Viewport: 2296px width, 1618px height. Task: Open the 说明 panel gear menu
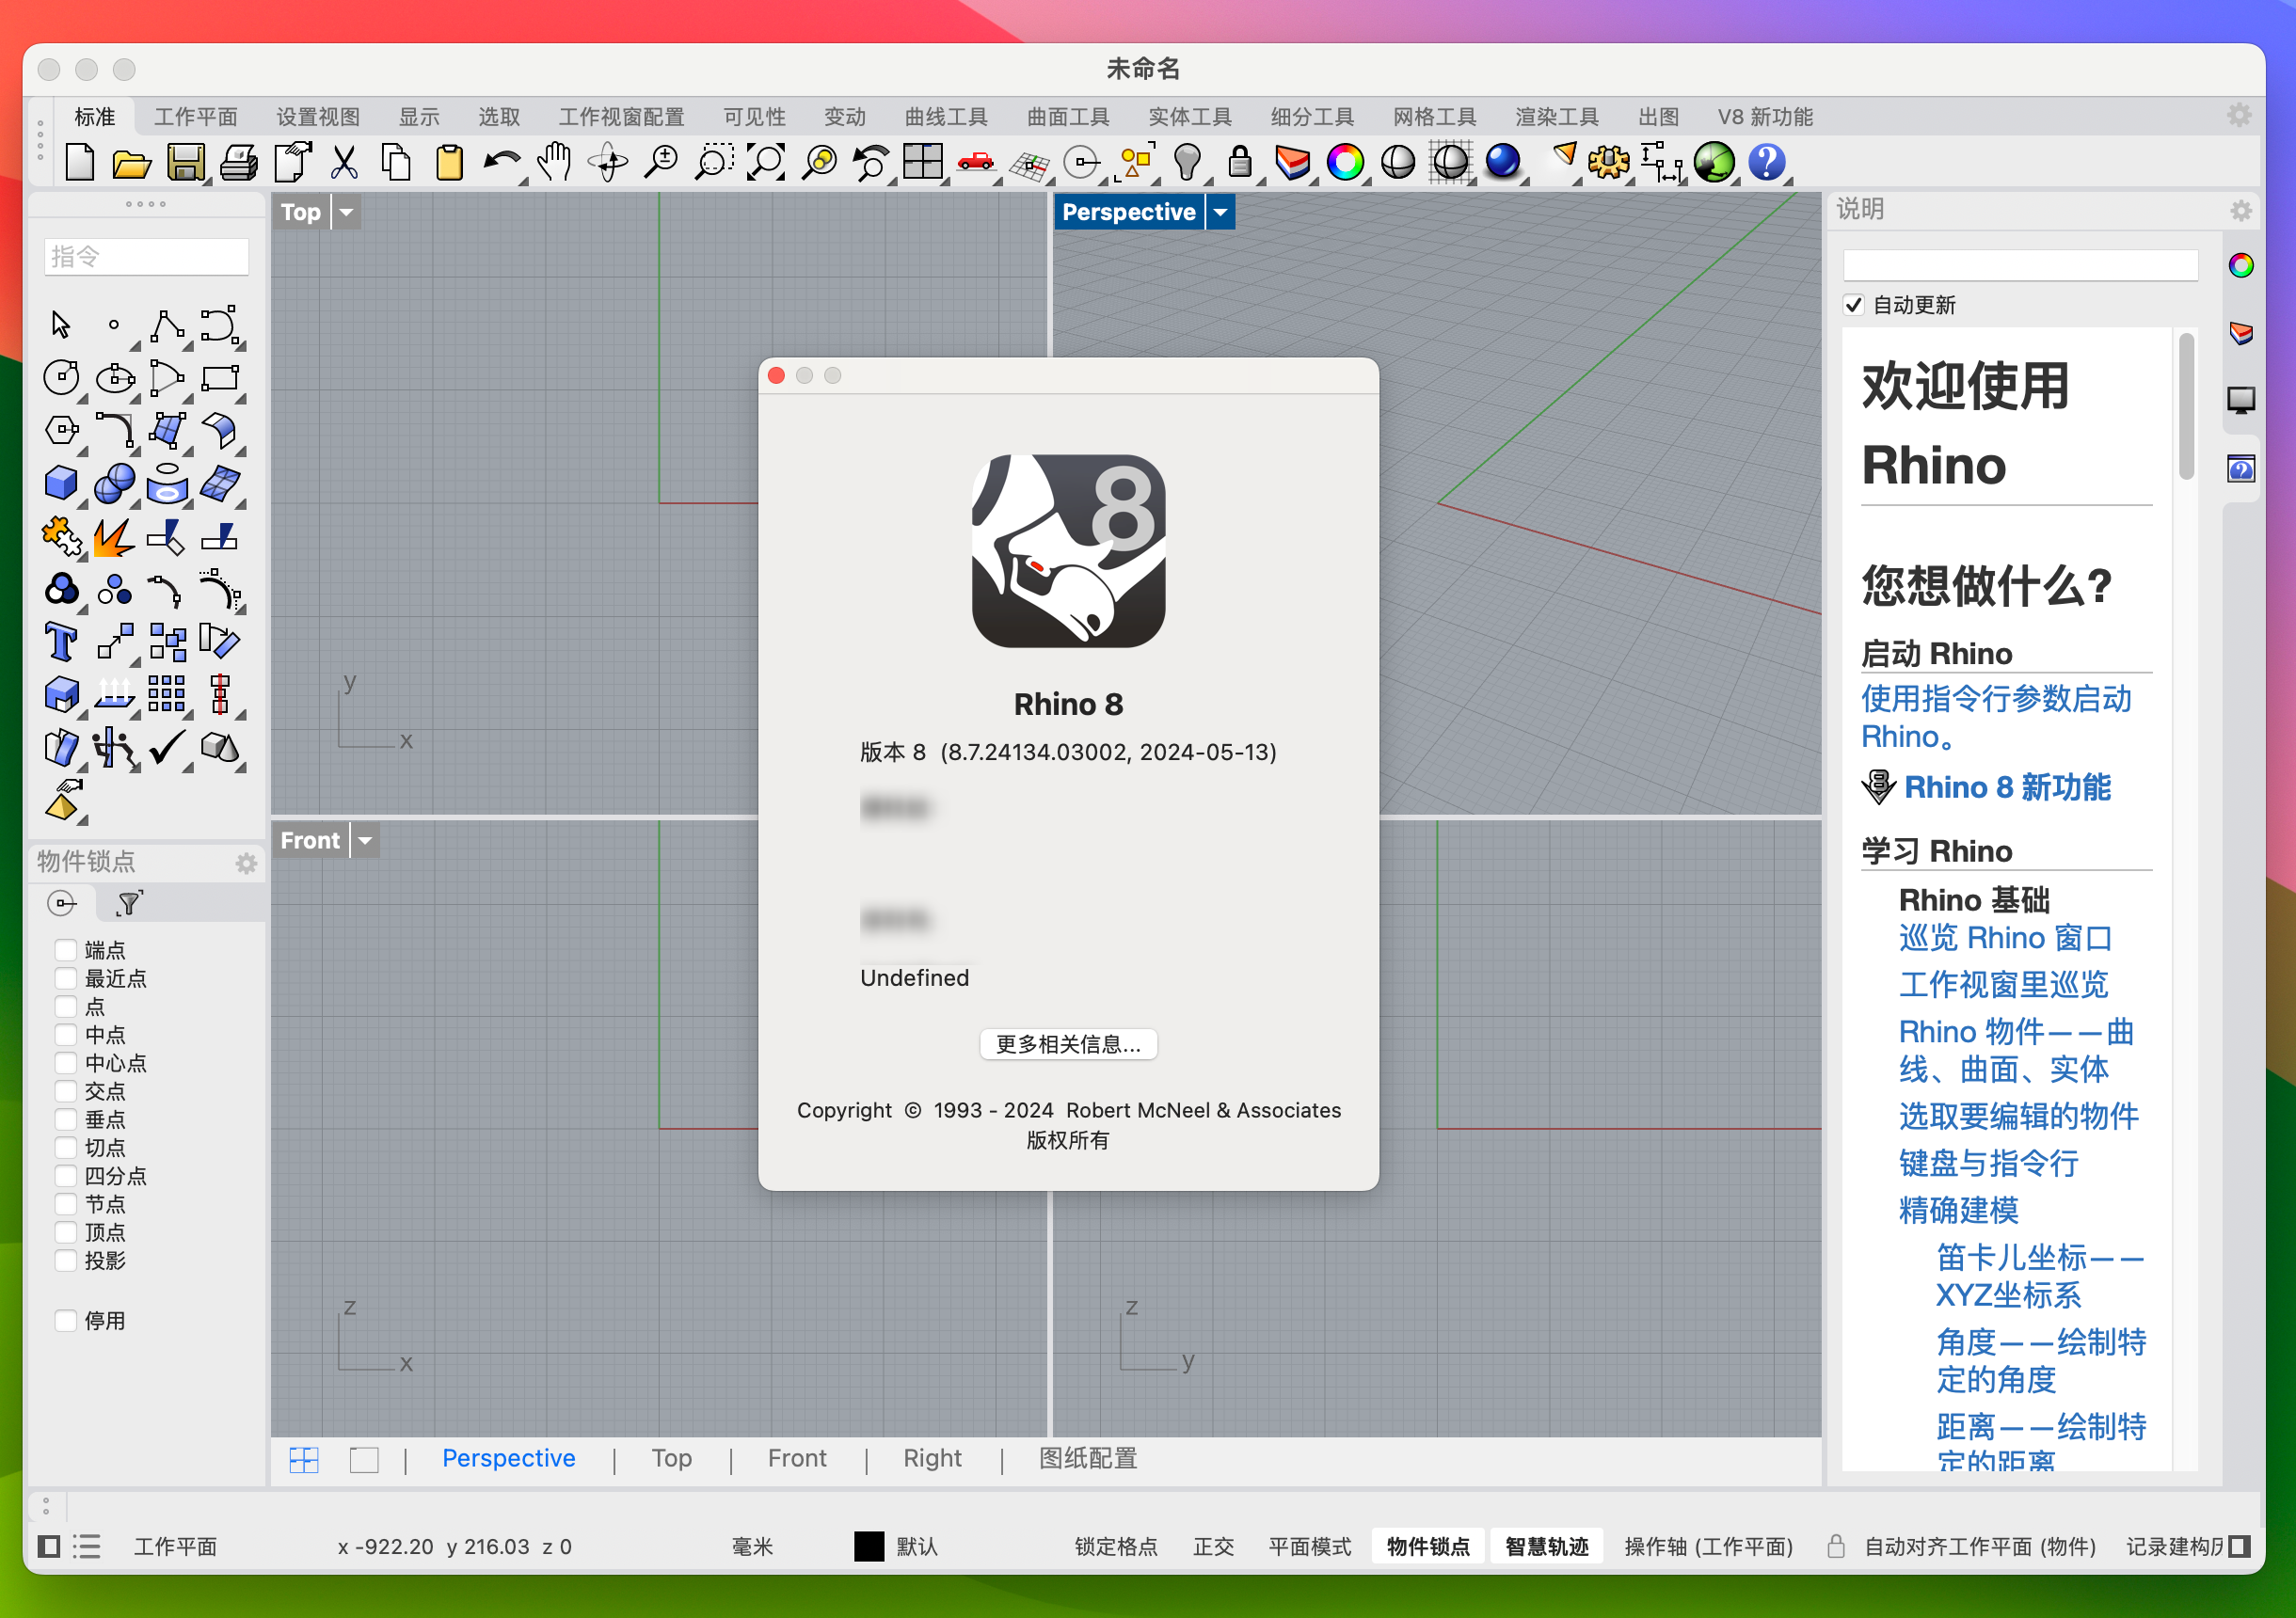[x=2241, y=210]
